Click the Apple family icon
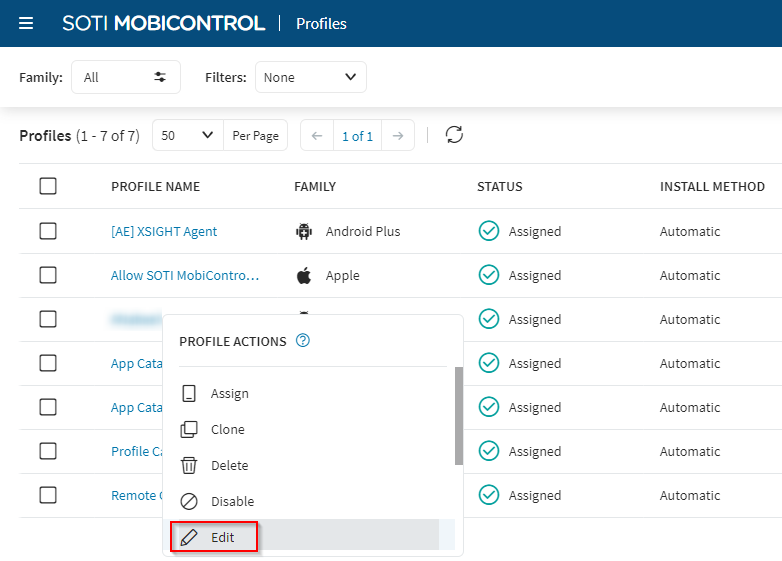This screenshot has height=561, width=782. click(x=304, y=275)
